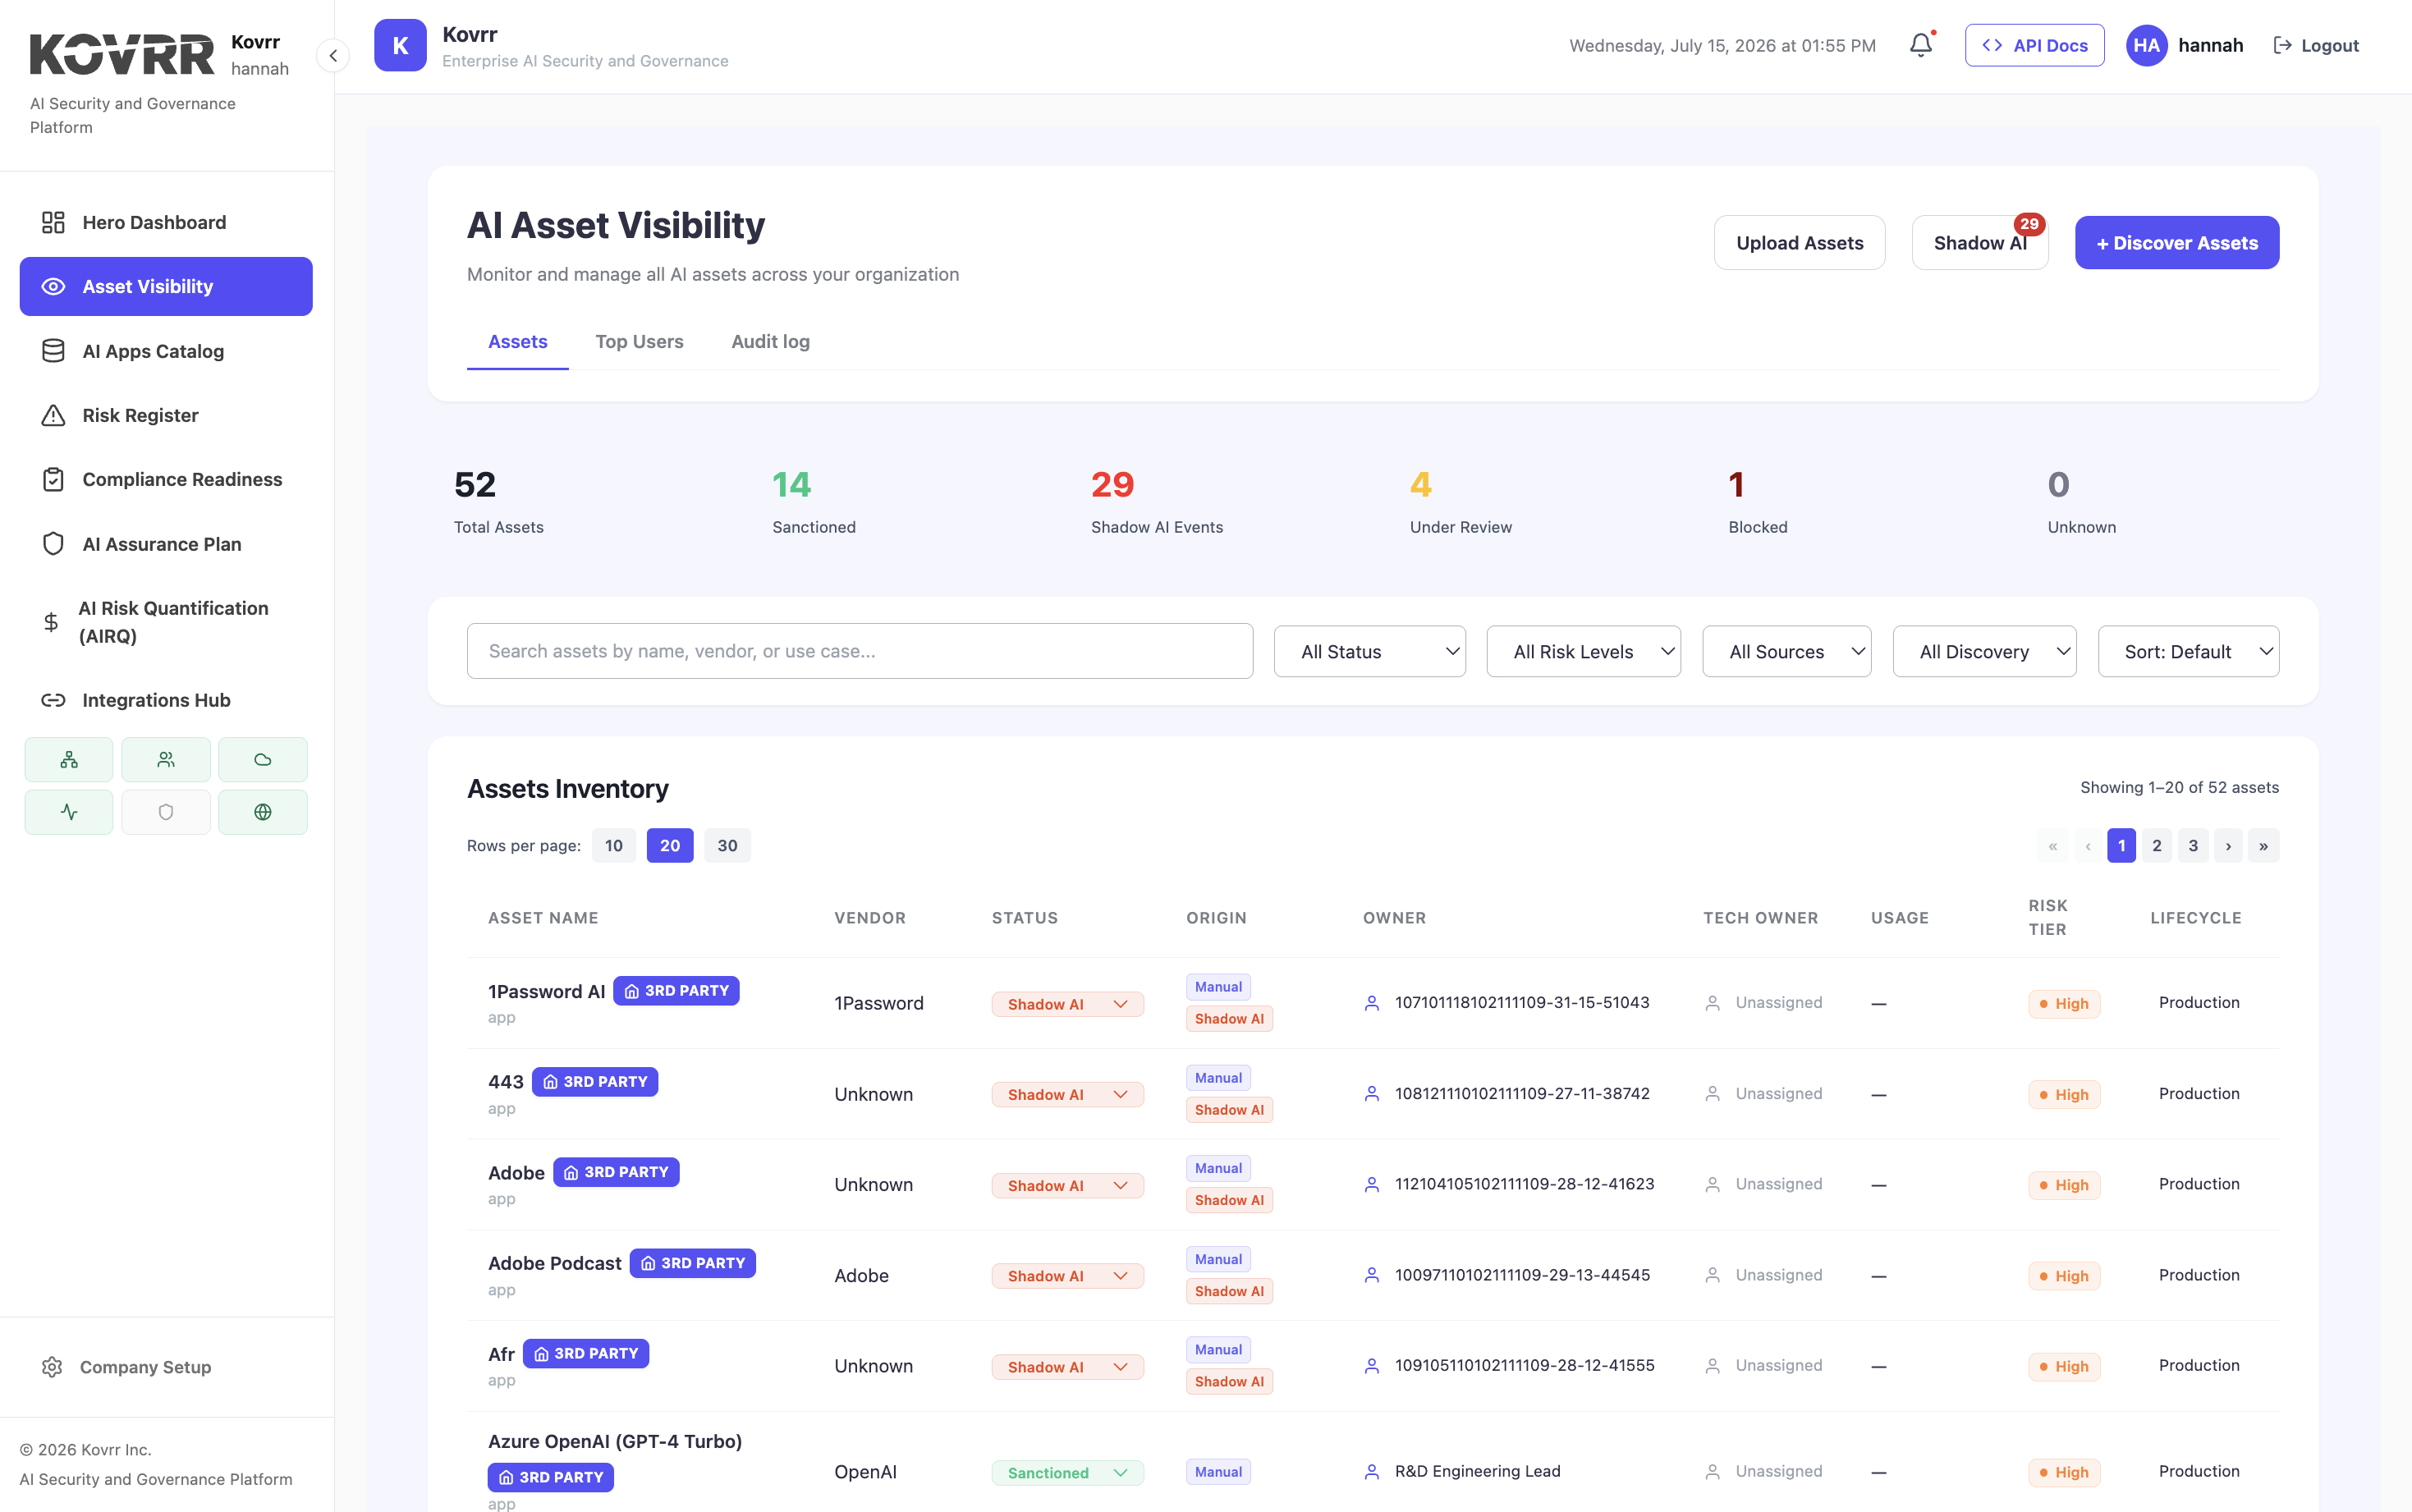The width and height of the screenshot is (2412, 1512).
Task: Log out of the account
Action: (x=2316, y=45)
